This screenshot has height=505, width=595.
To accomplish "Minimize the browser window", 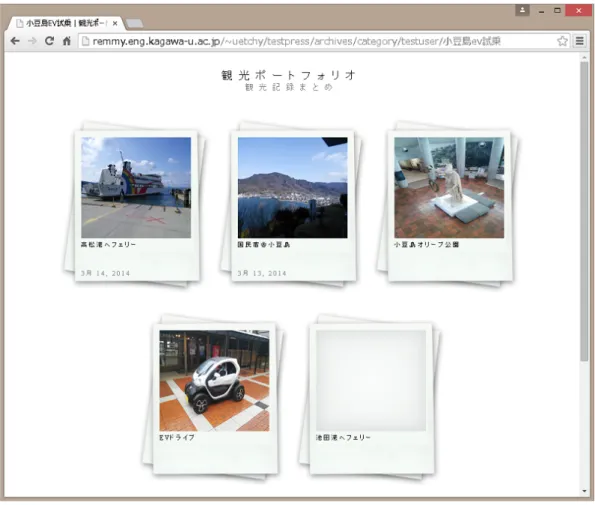I will click(x=541, y=11).
